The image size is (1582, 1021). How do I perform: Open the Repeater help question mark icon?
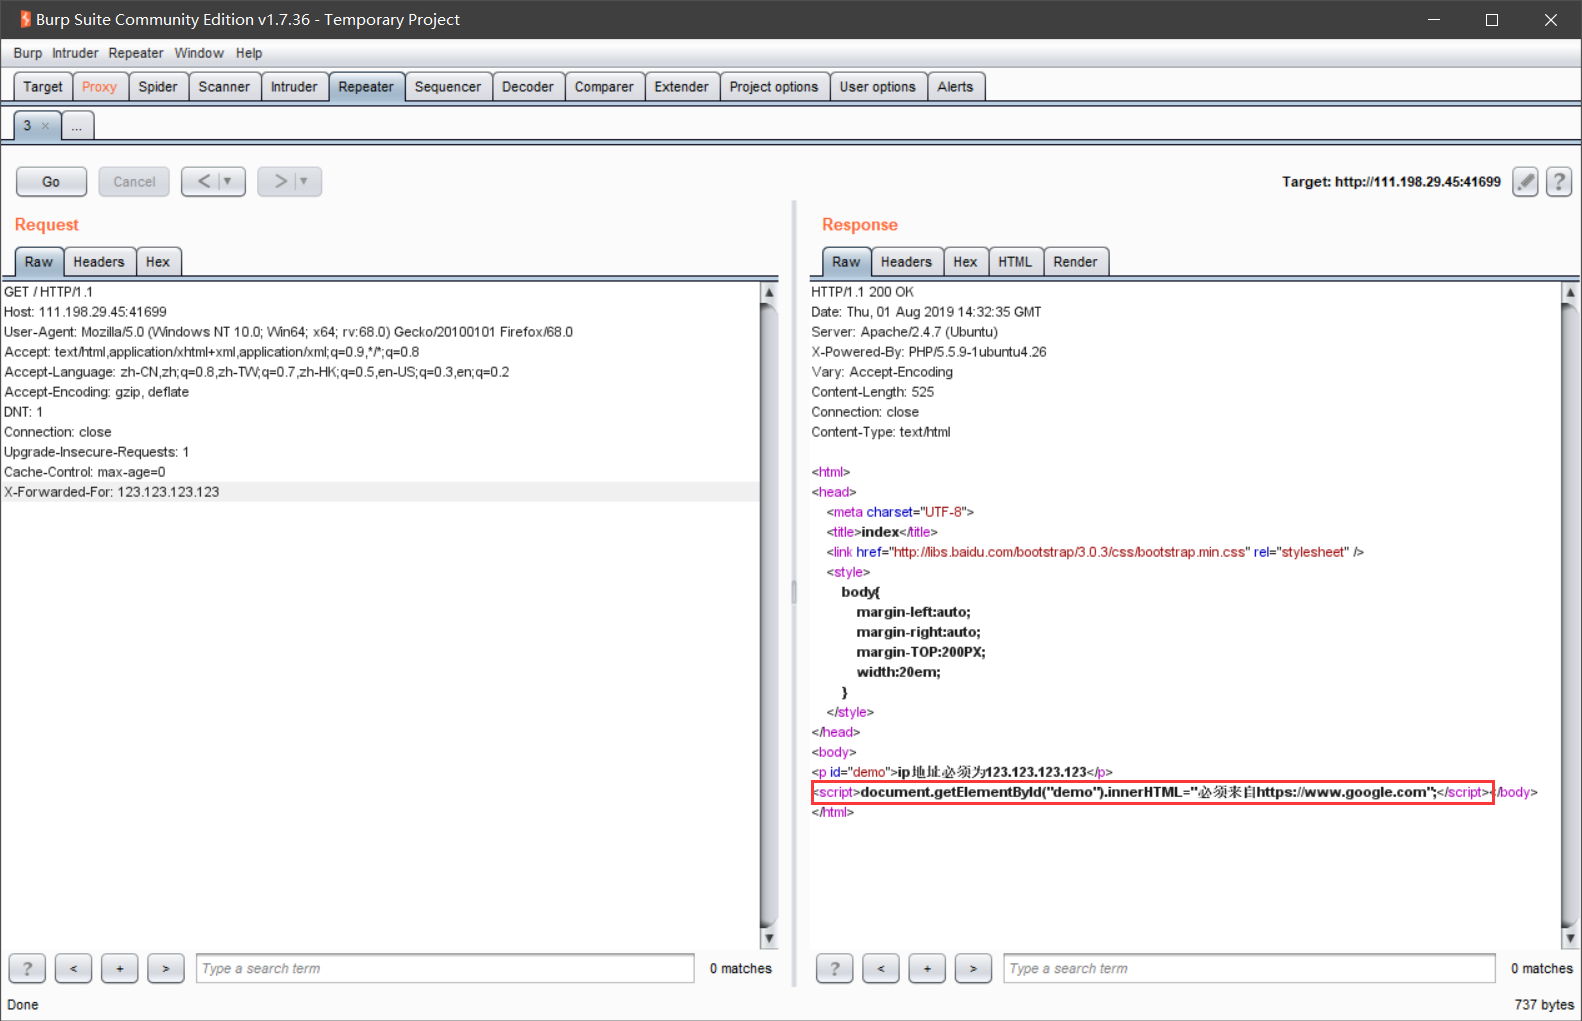(x=1559, y=182)
